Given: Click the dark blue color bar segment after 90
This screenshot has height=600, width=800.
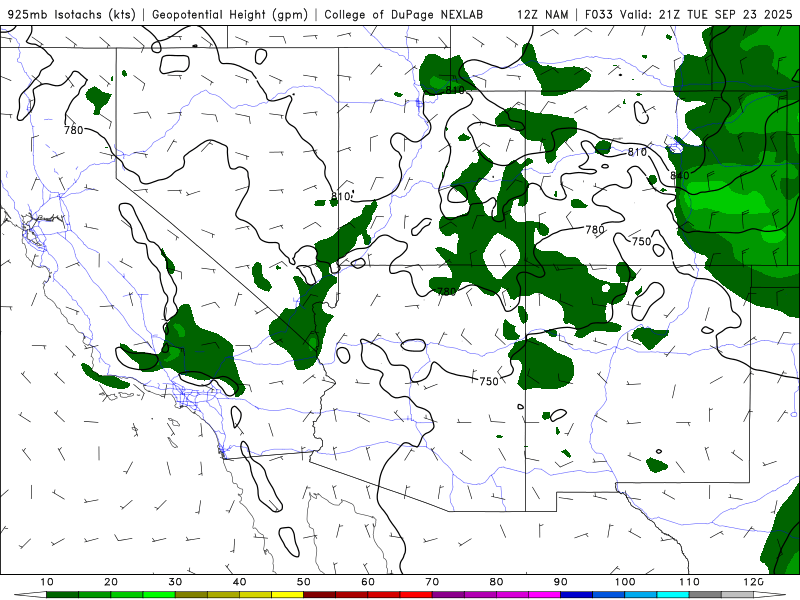Looking at the screenshot, I should pos(577,595).
